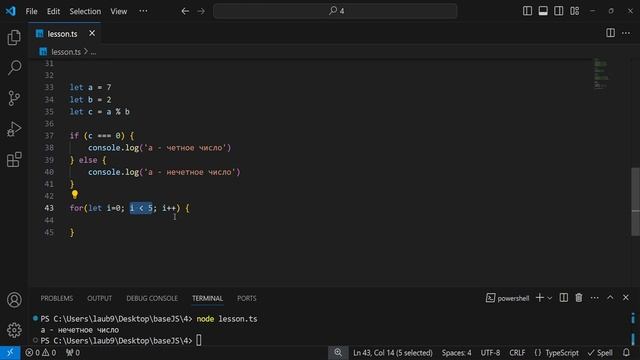Viewport: 640px width, 360px height.
Task: Click the lightbulb code action icon
Action: coord(75,195)
